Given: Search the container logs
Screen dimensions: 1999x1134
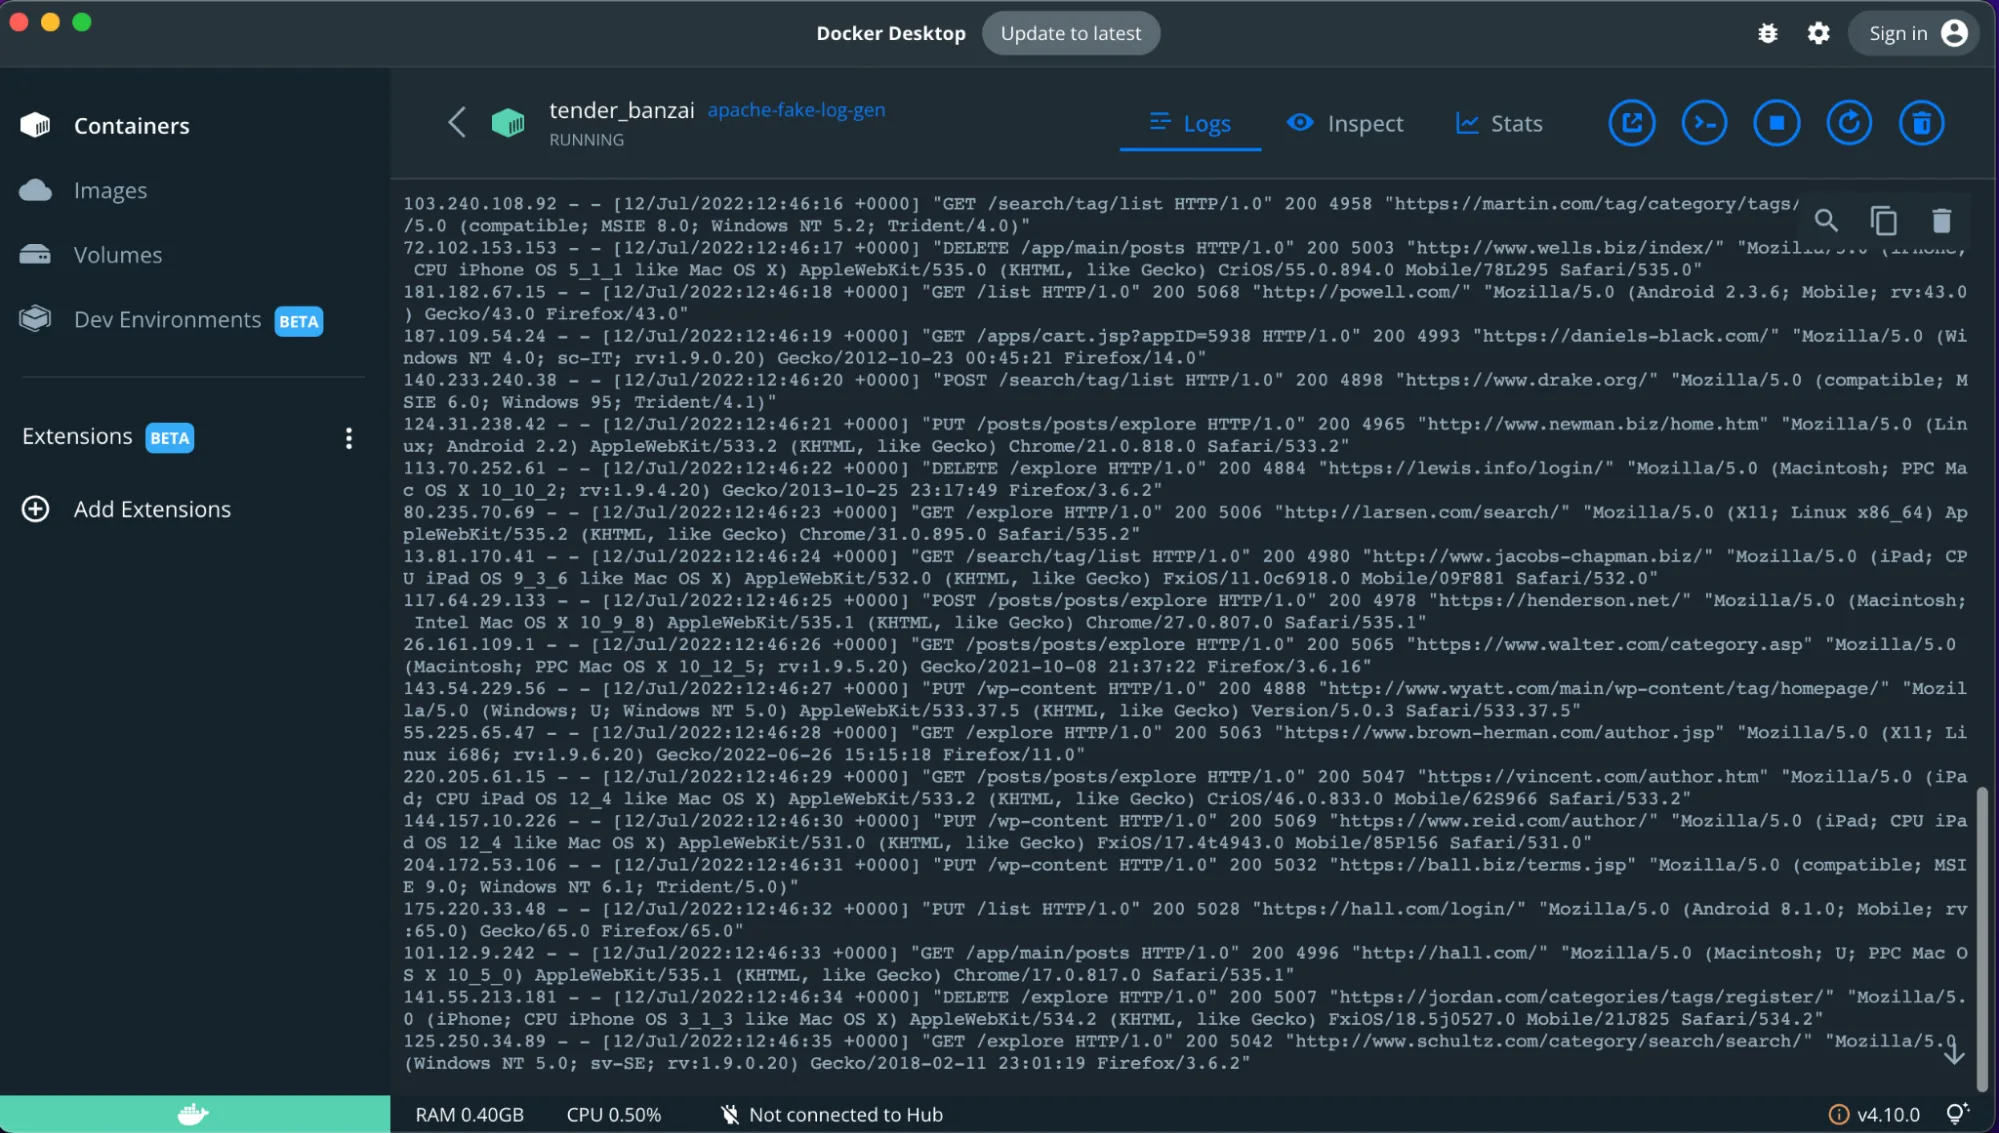Looking at the screenshot, I should [x=1826, y=220].
